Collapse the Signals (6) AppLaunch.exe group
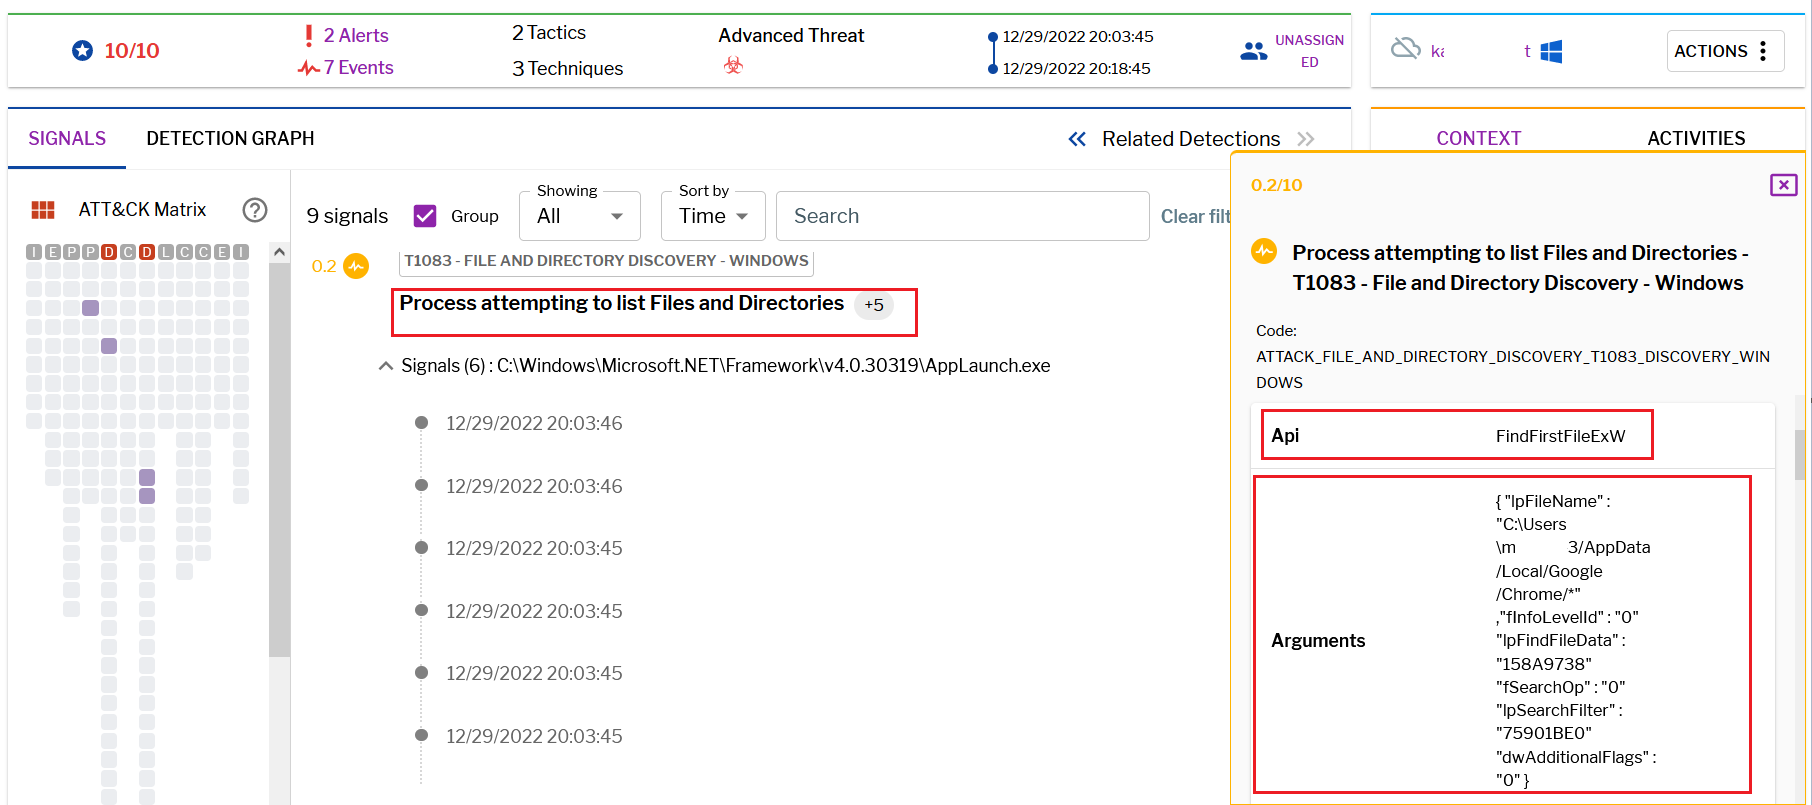1812x805 pixels. pos(386,366)
